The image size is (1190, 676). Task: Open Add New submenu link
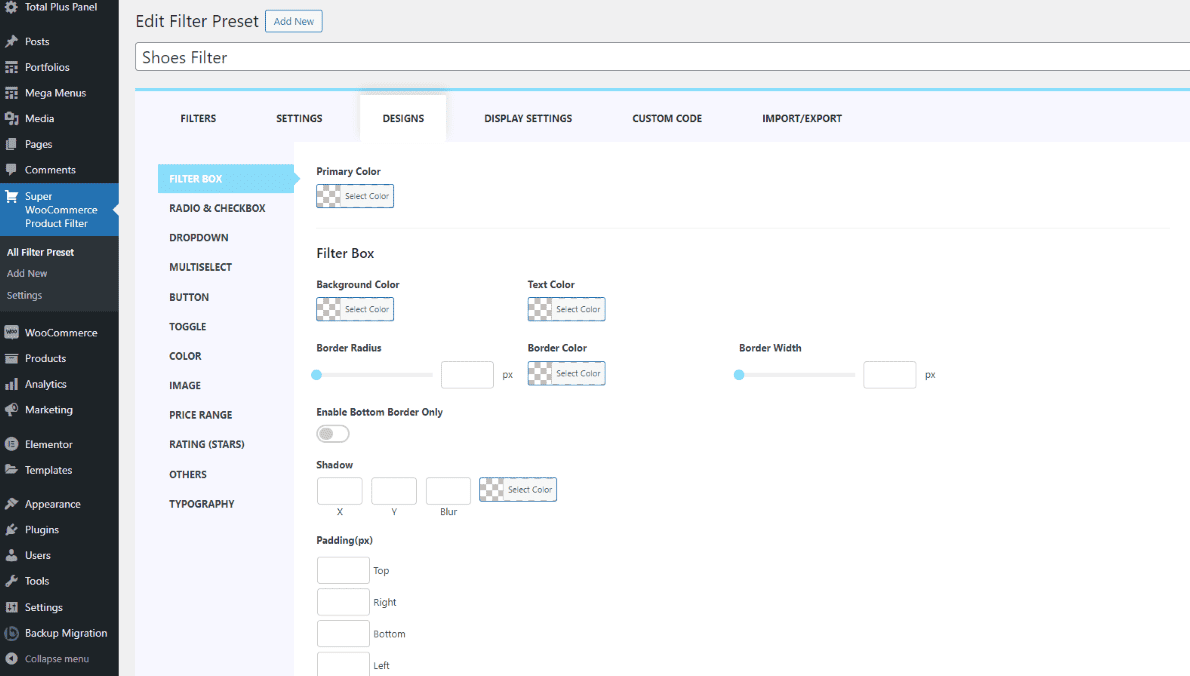pos(27,273)
